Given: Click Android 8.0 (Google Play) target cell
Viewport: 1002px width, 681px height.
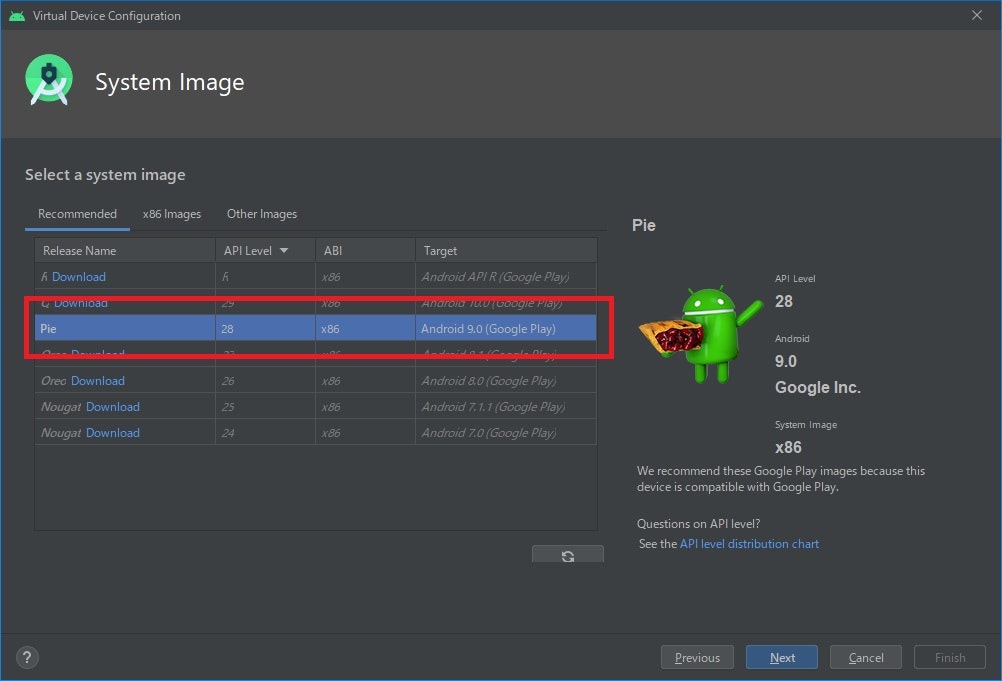Looking at the screenshot, I should [506, 381].
